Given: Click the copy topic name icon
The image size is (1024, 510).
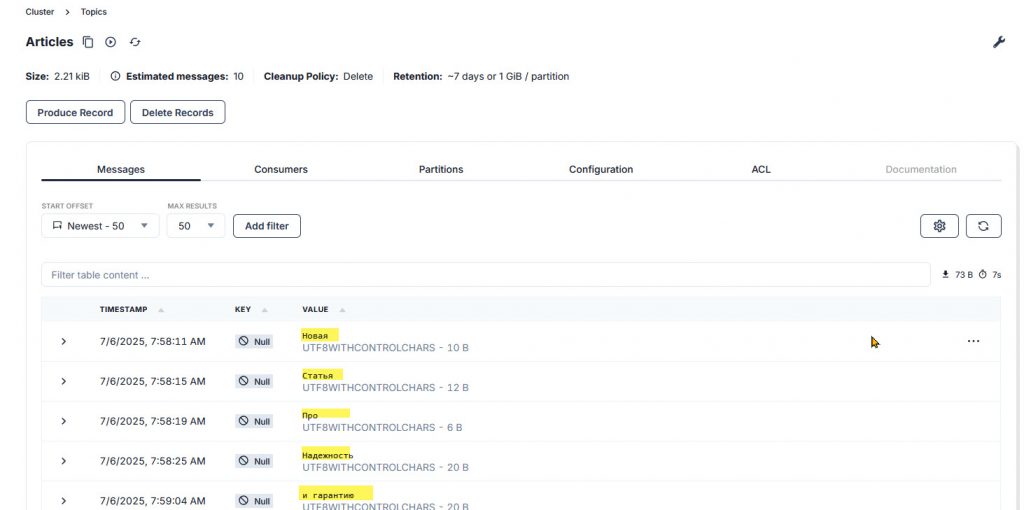Looking at the screenshot, I should click(x=88, y=42).
